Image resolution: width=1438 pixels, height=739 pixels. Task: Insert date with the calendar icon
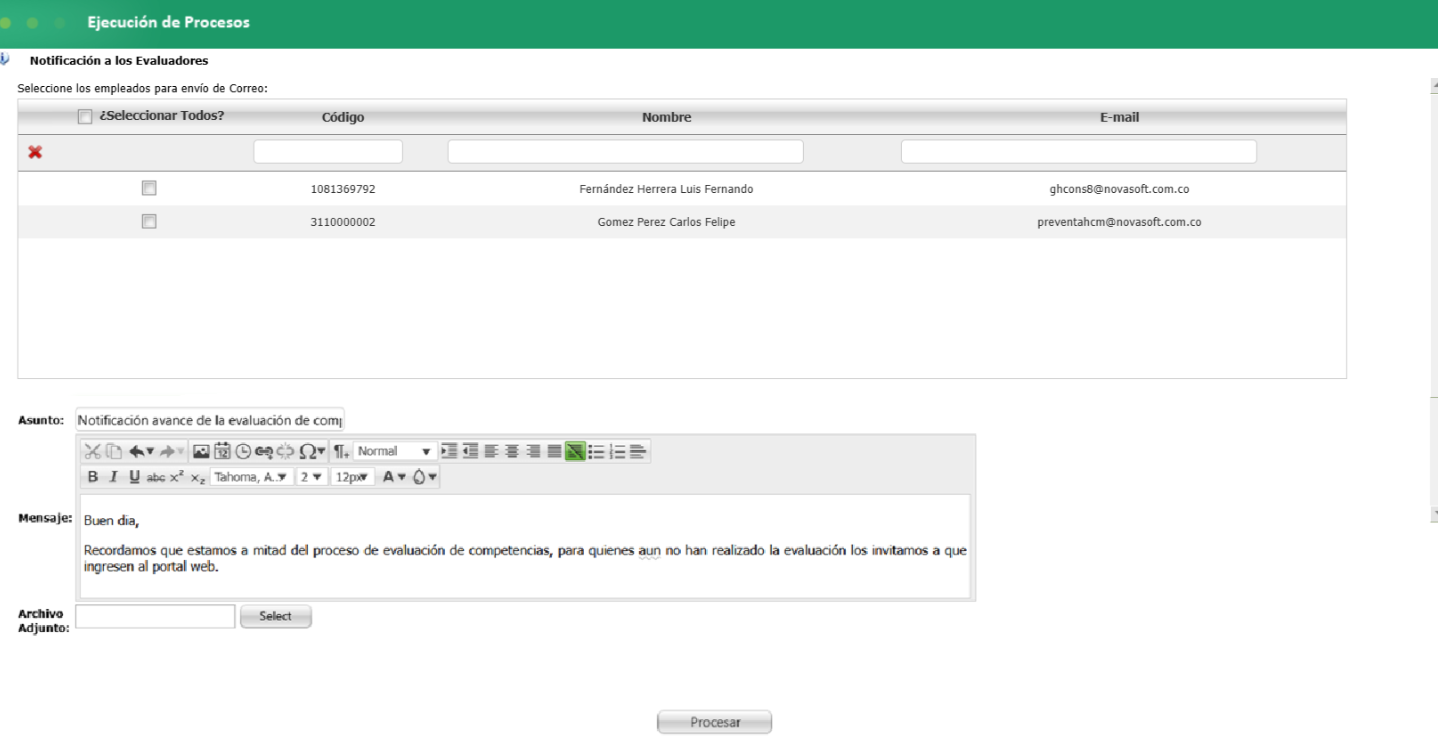pyautogui.click(x=222, y=451)
